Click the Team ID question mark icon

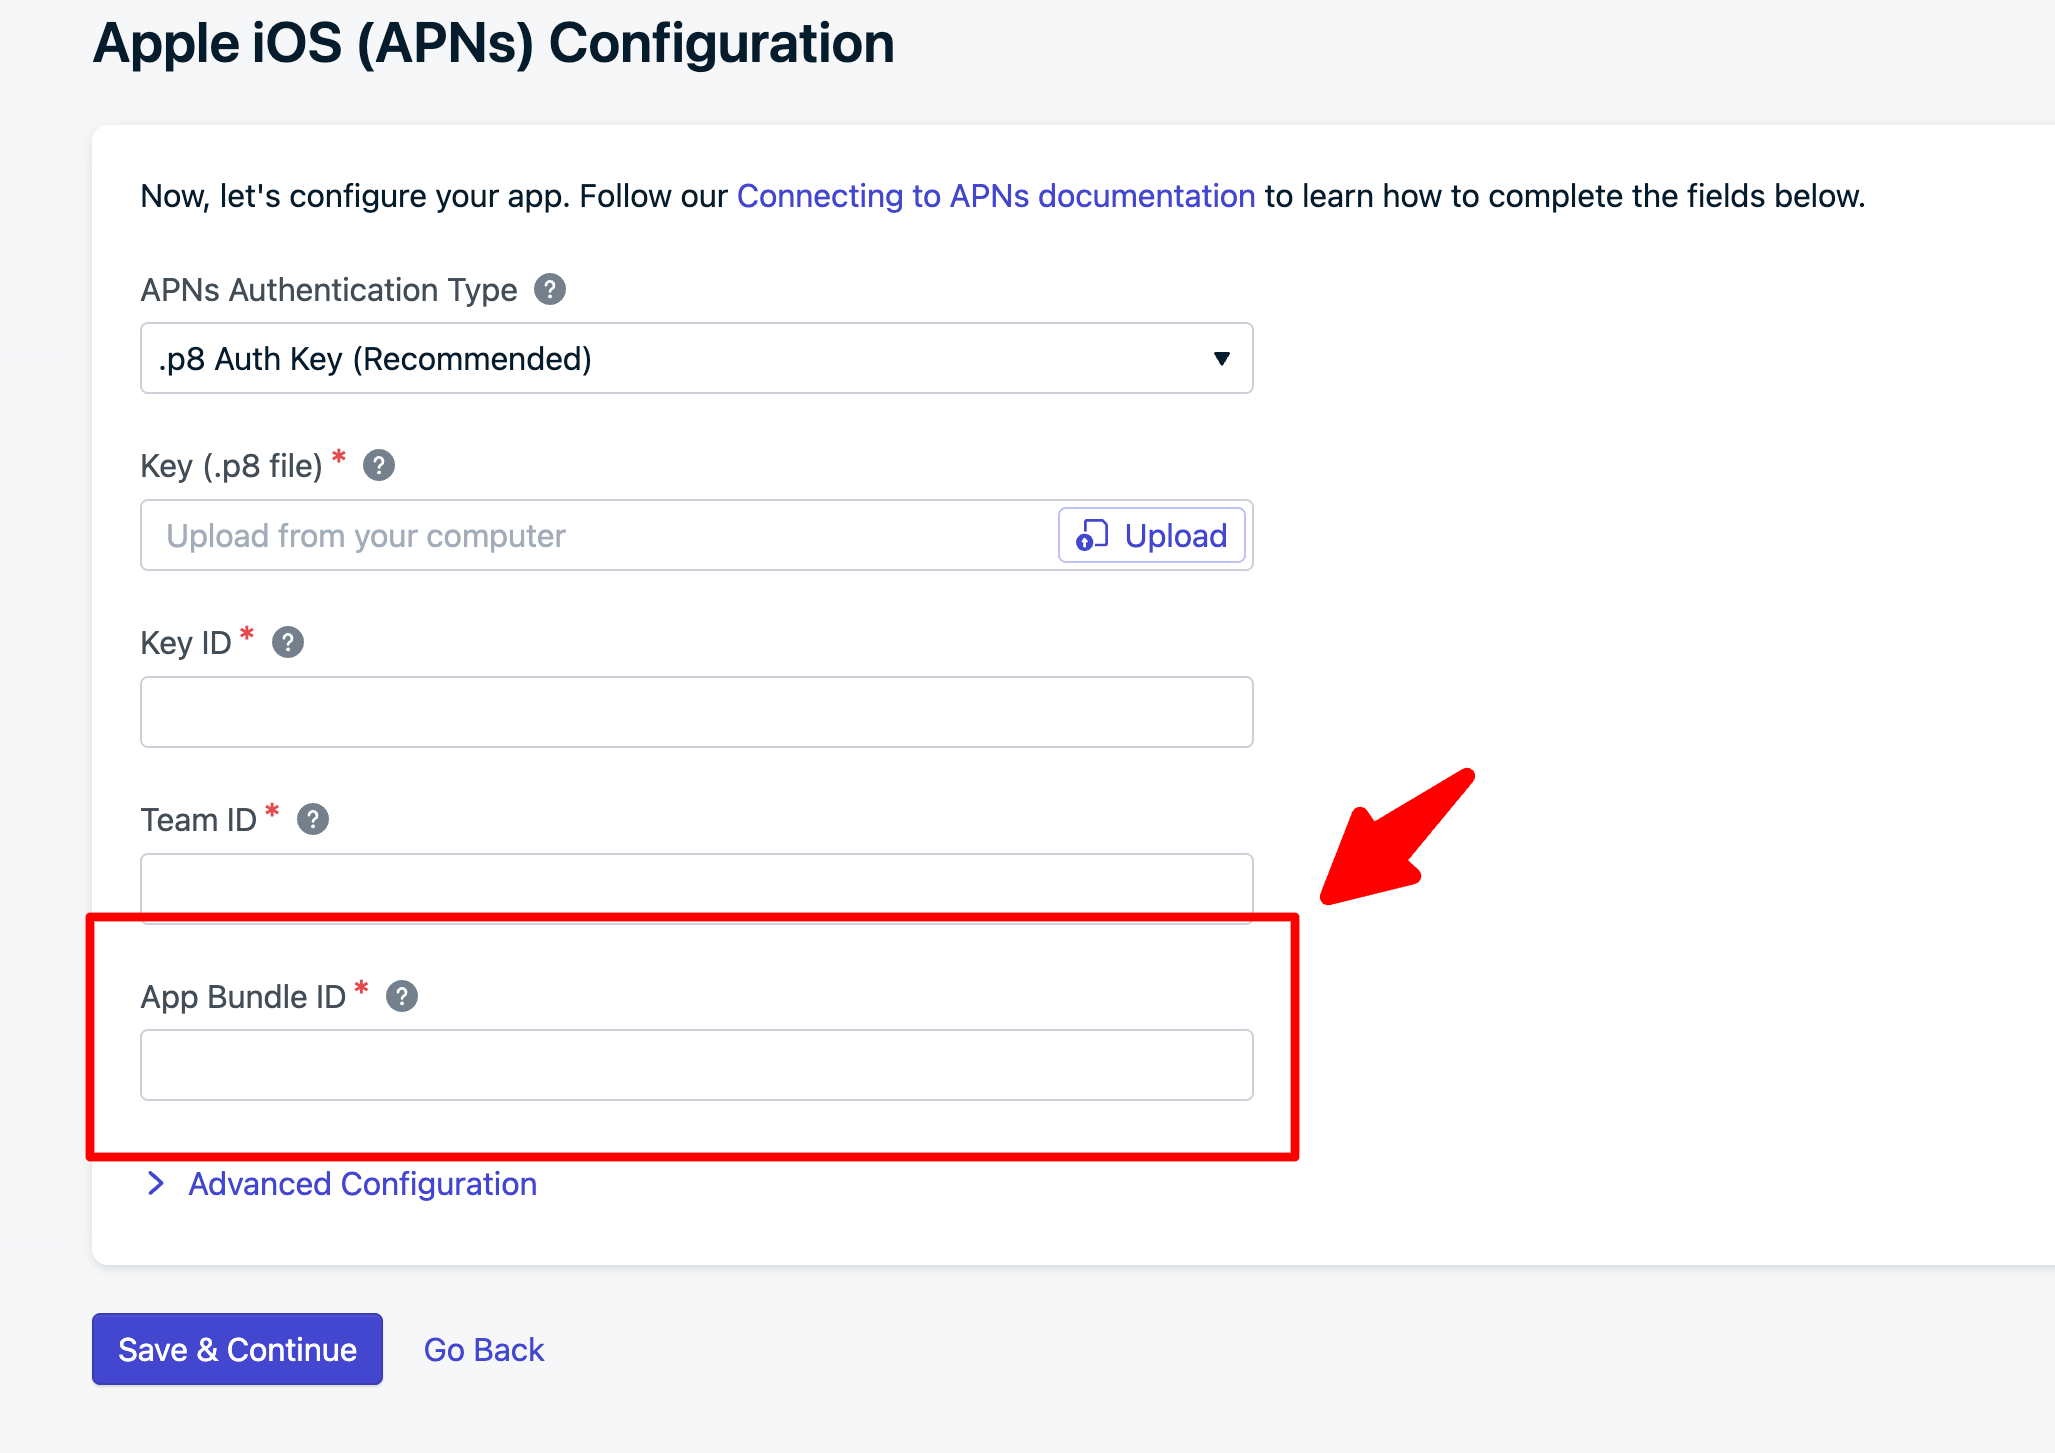(x=313, y=820)
